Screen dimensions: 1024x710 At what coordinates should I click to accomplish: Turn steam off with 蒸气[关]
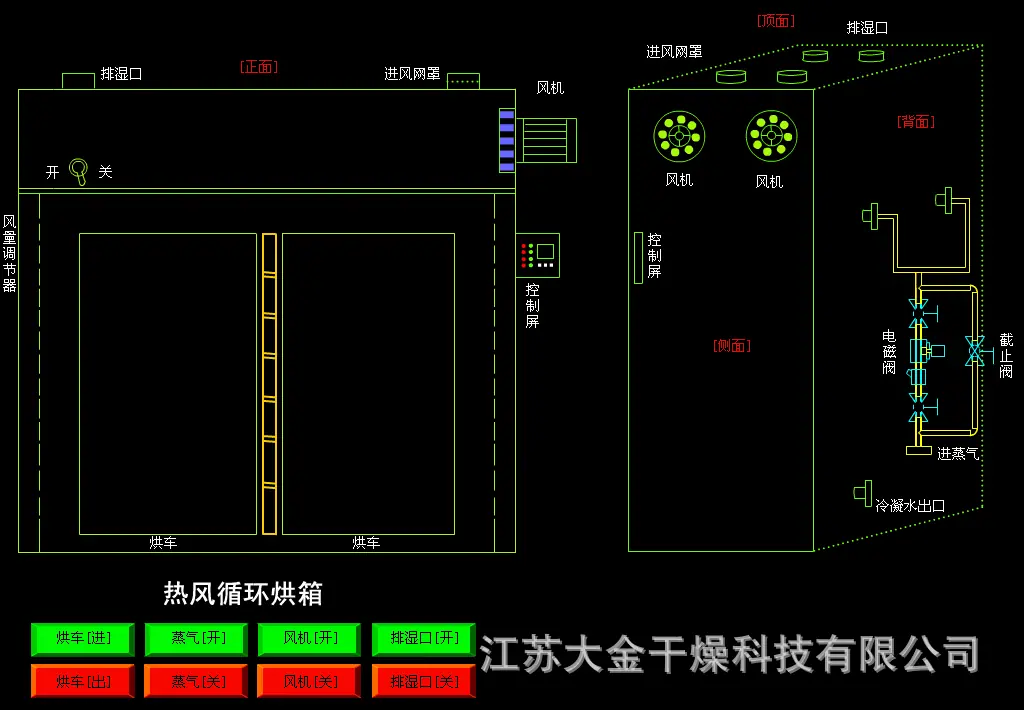point(197,681)
